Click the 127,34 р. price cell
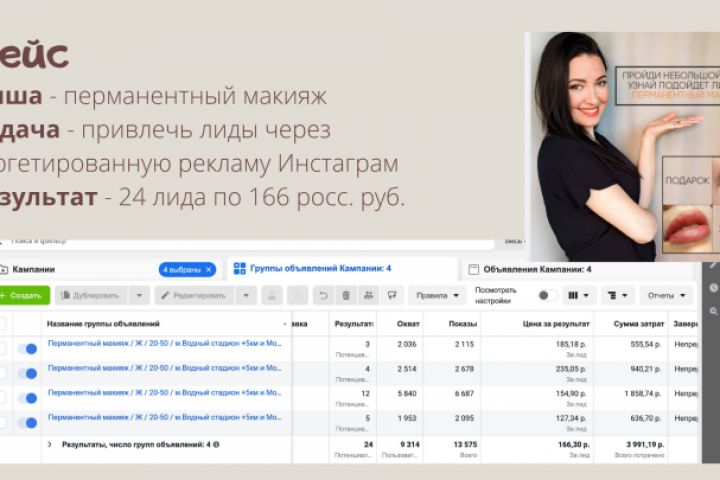Screen dimensions: 720x480 click(x=571, y=419)
